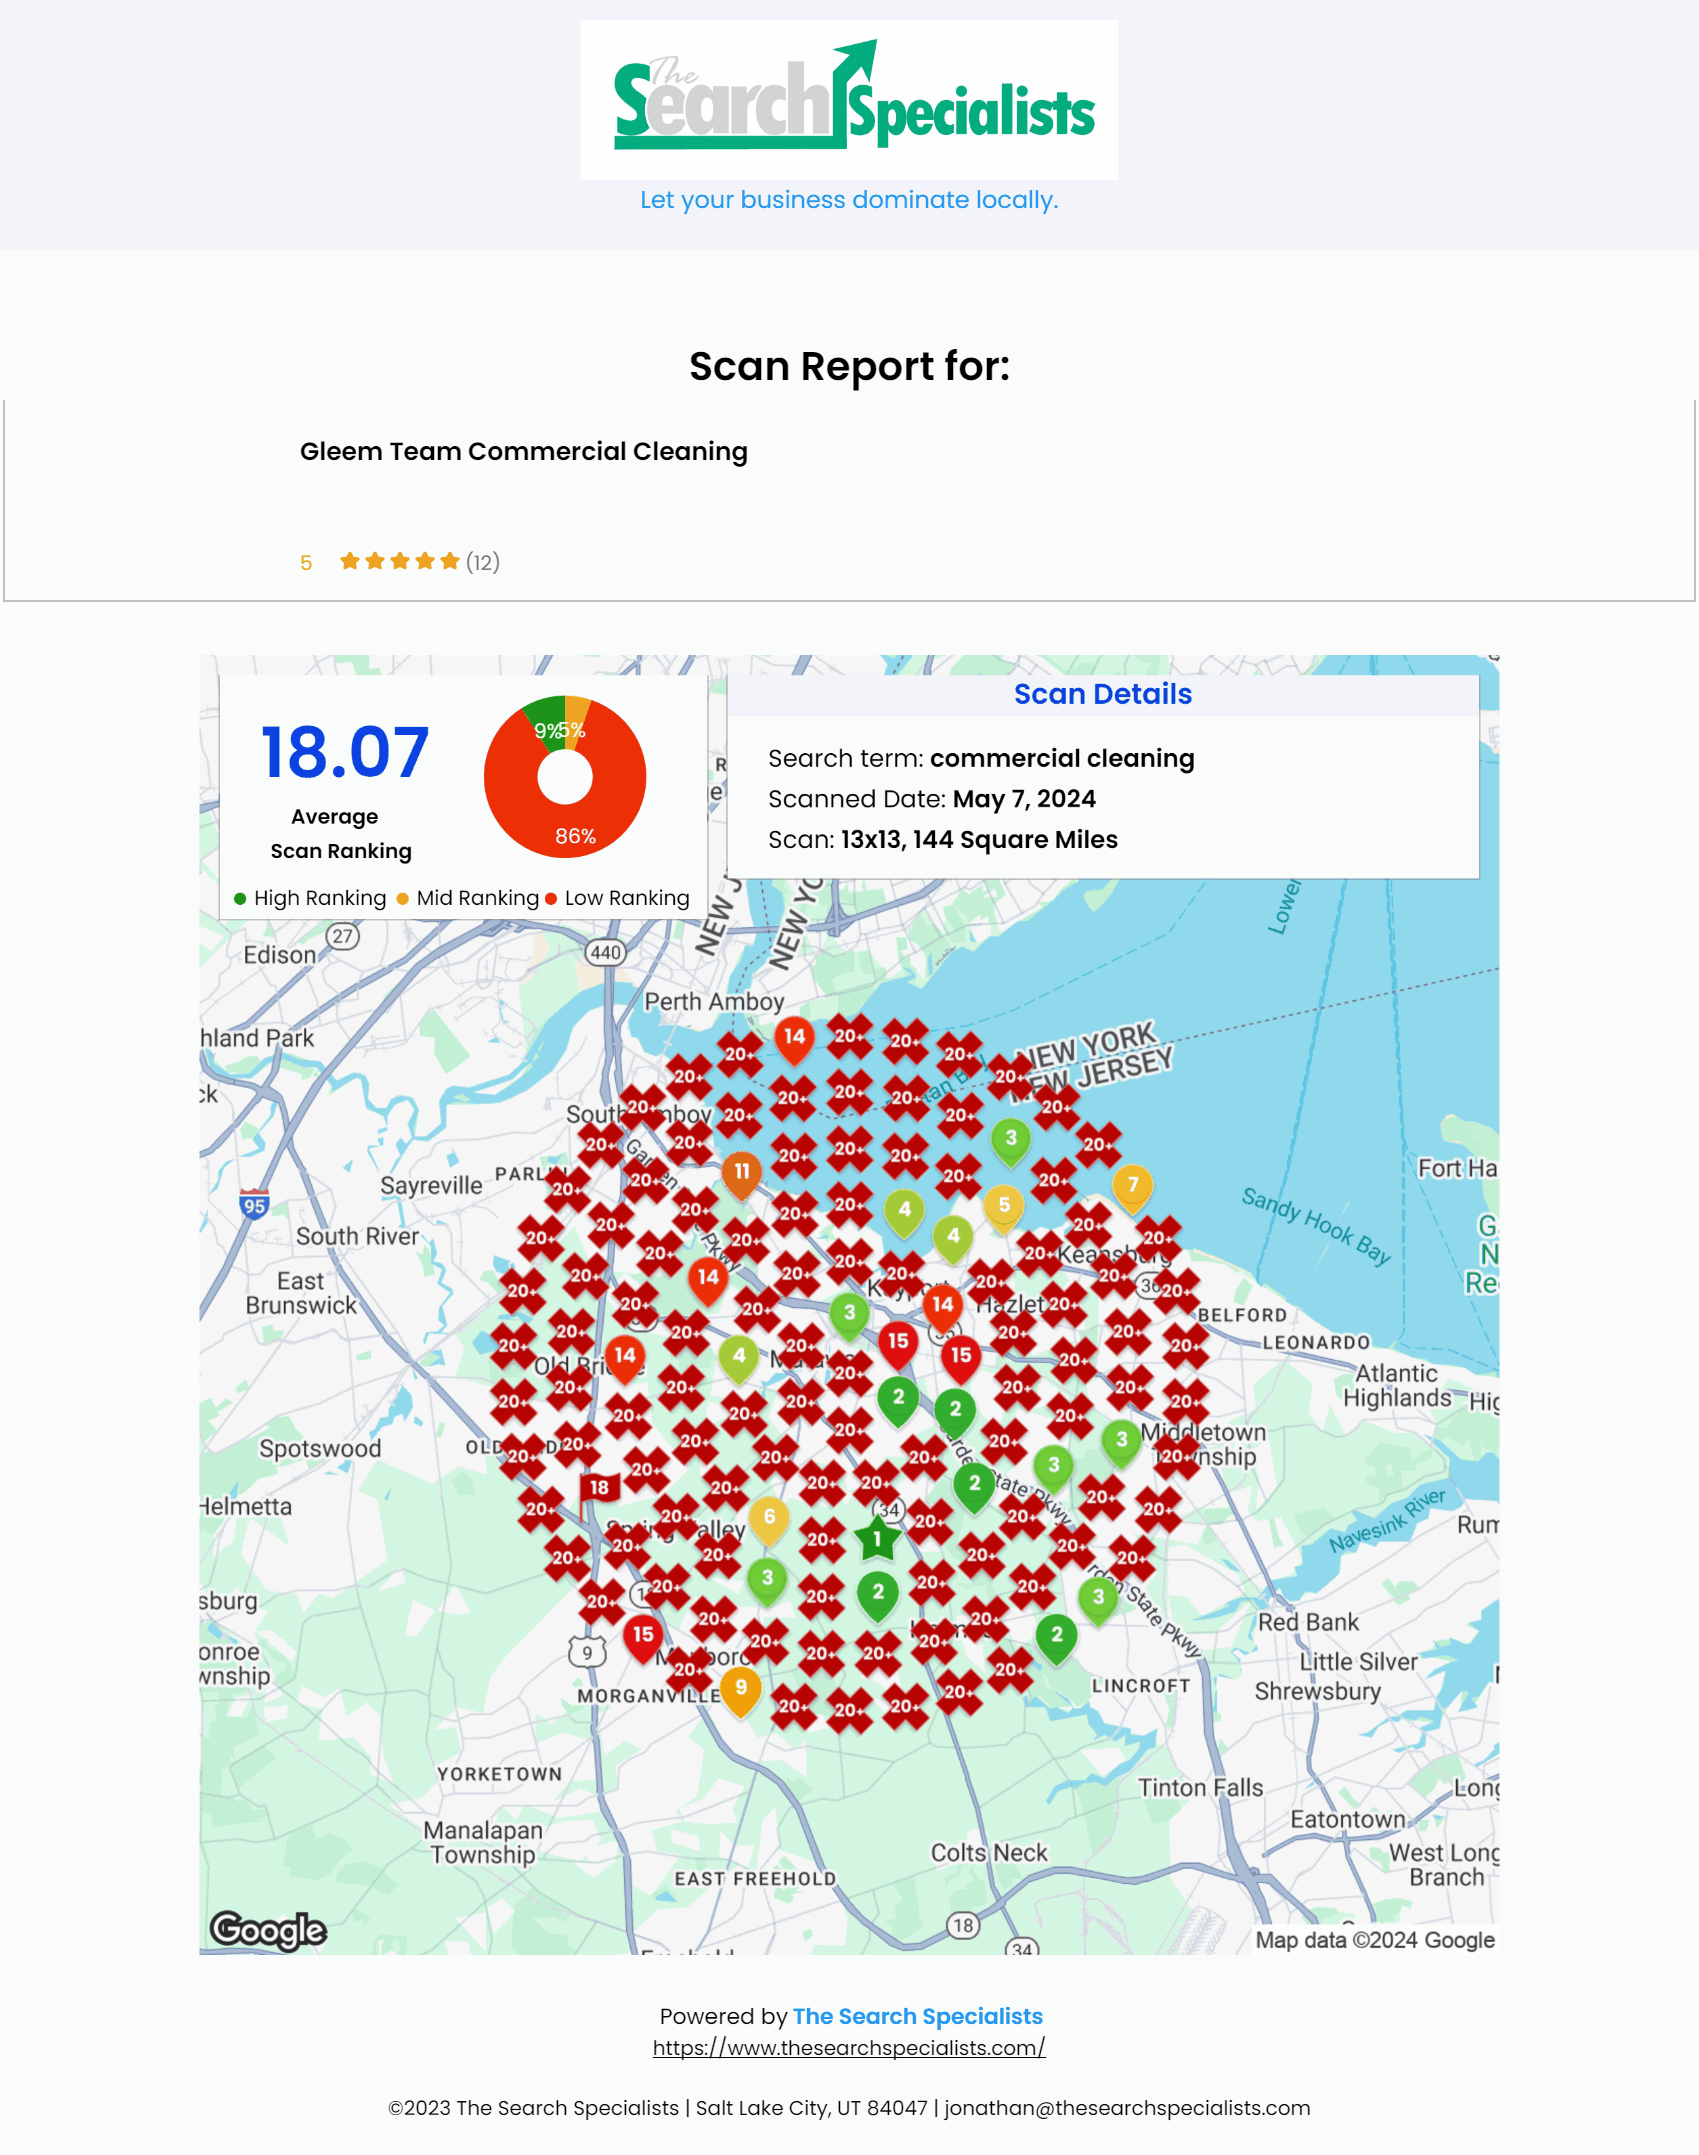Click The Search Specialists powered-by link
This screenshot has height=2155, width=1699.
click(x=917, y=2016)
